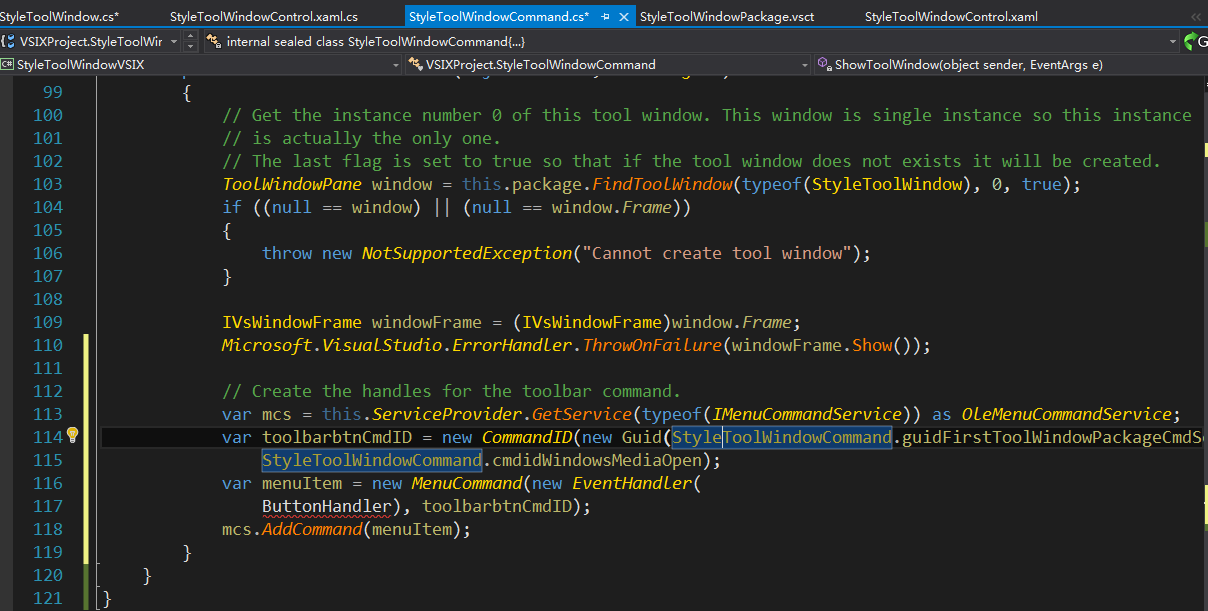Switch to the StyleToolWindow.cs tab

(x=60, y=17)
